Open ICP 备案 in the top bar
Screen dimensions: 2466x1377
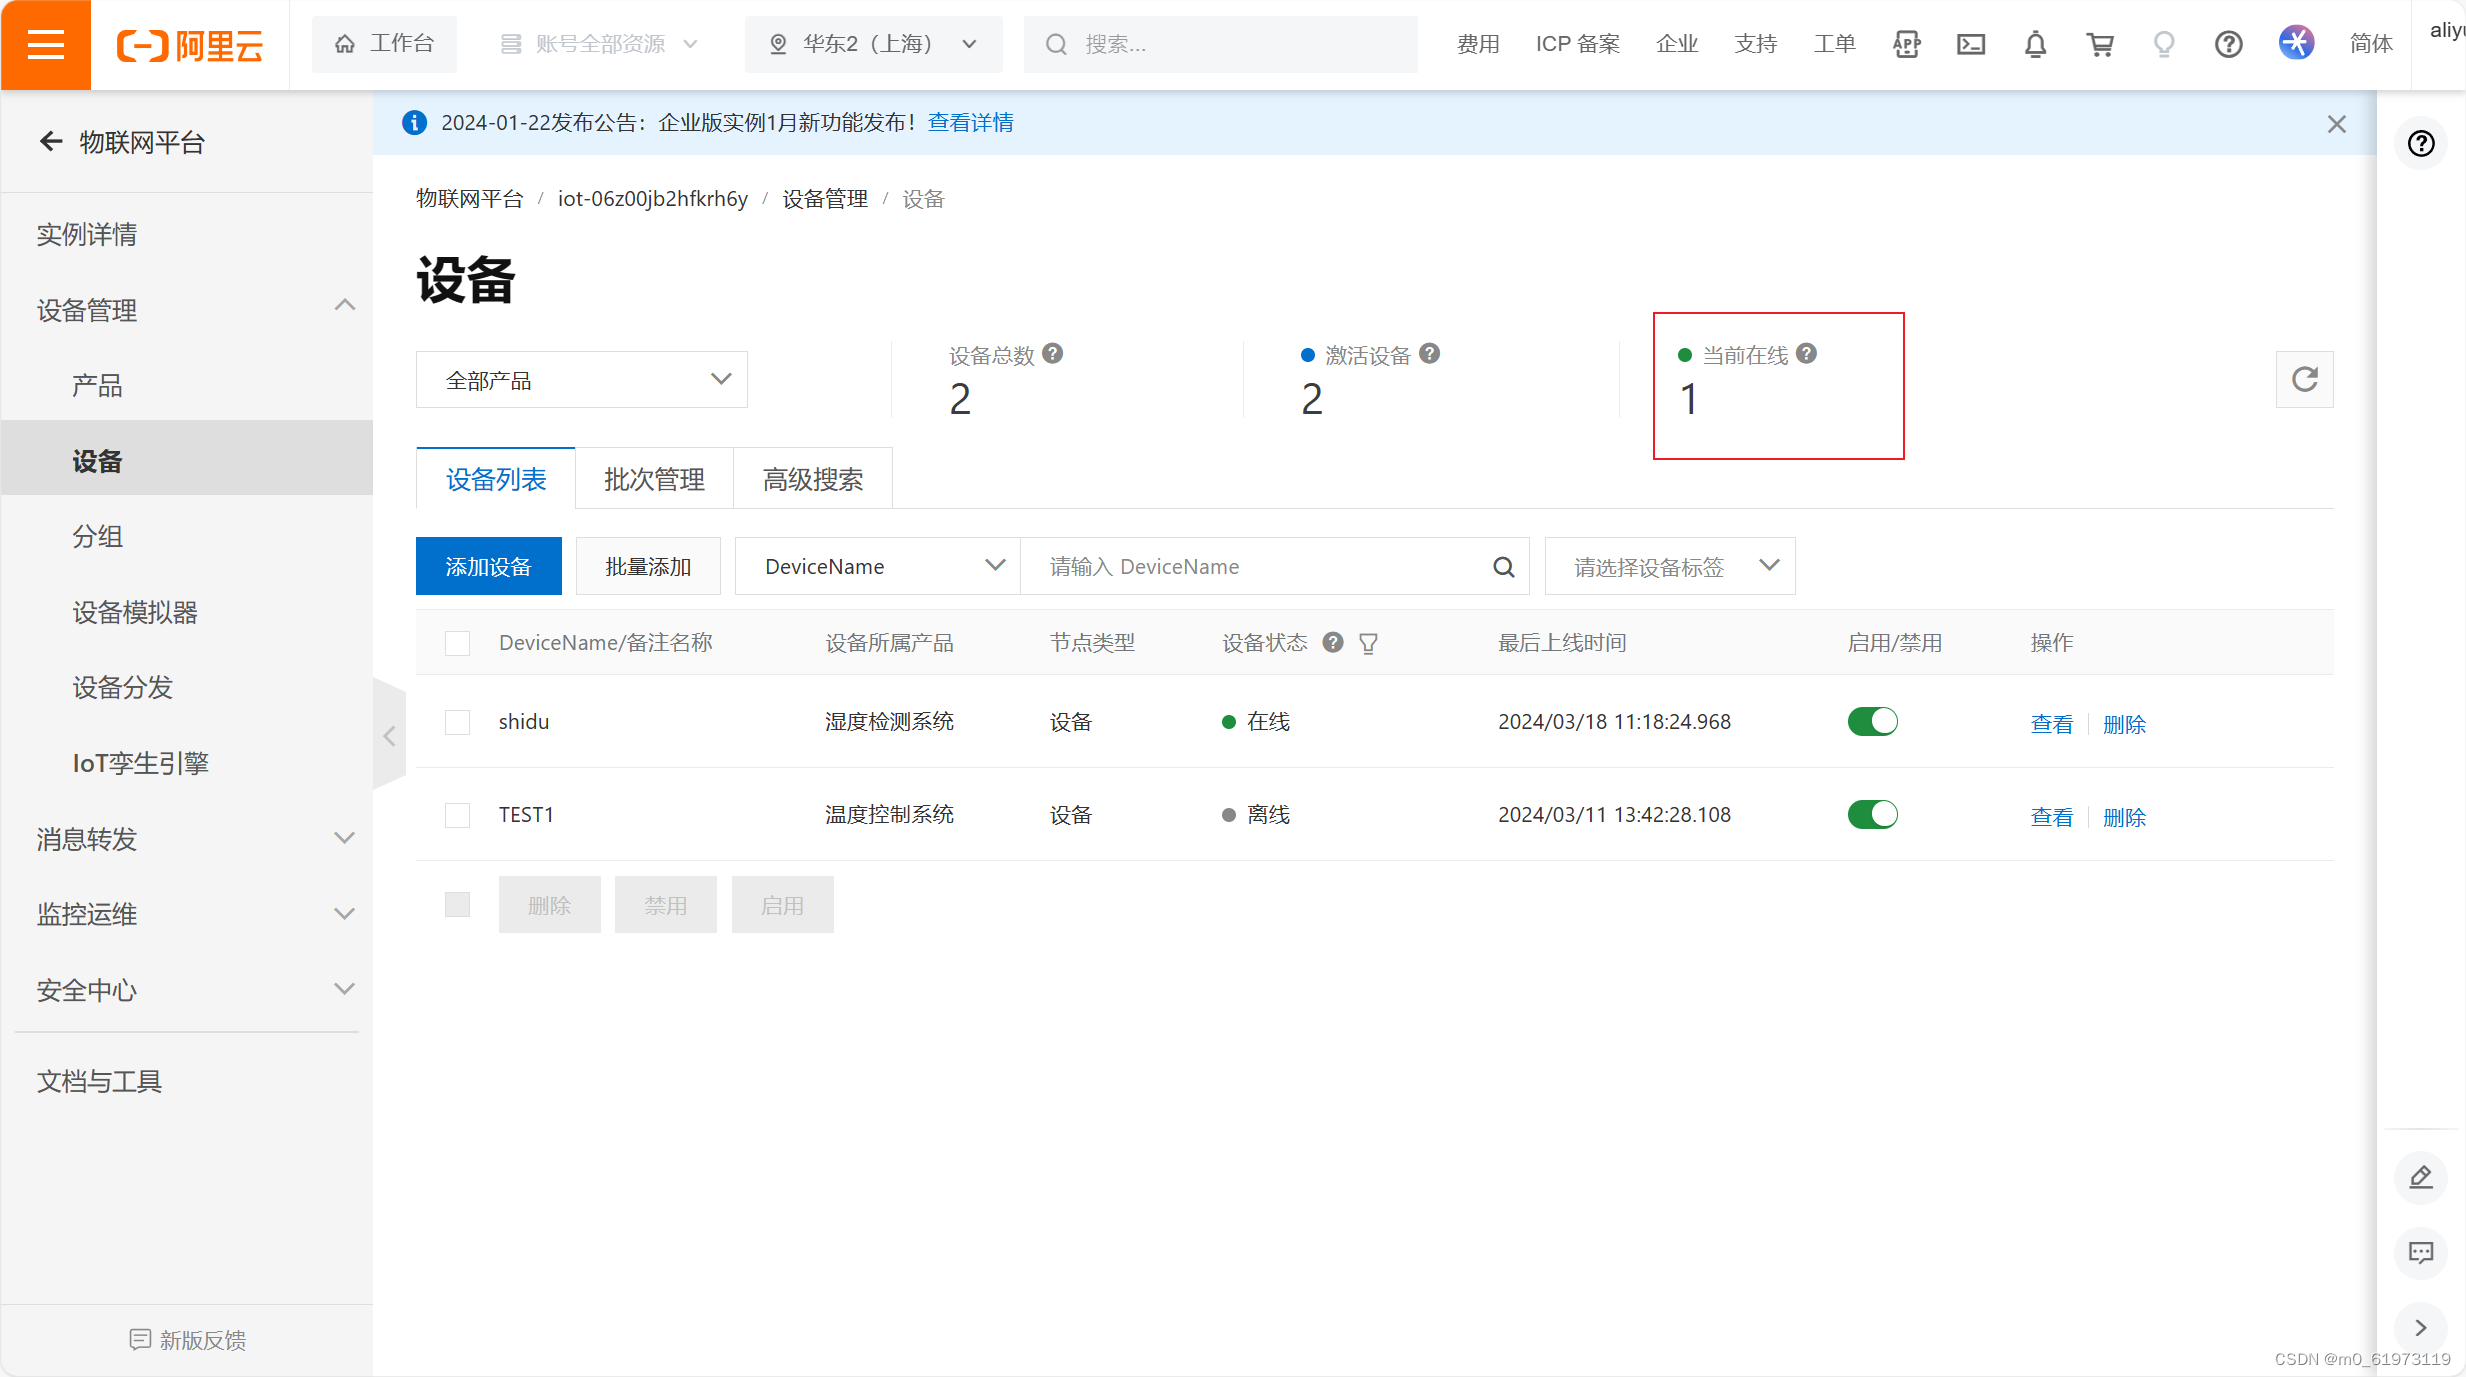click(x=1577, y=44)
